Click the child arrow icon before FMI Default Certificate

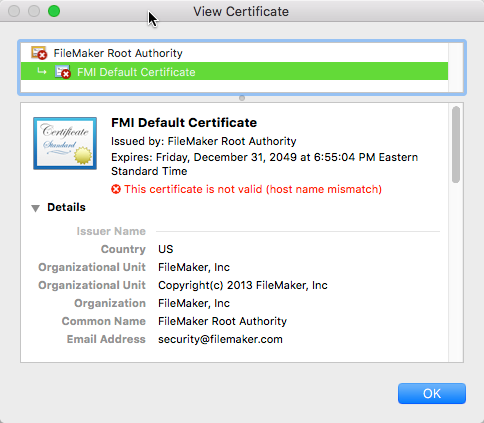coord(42,71)
